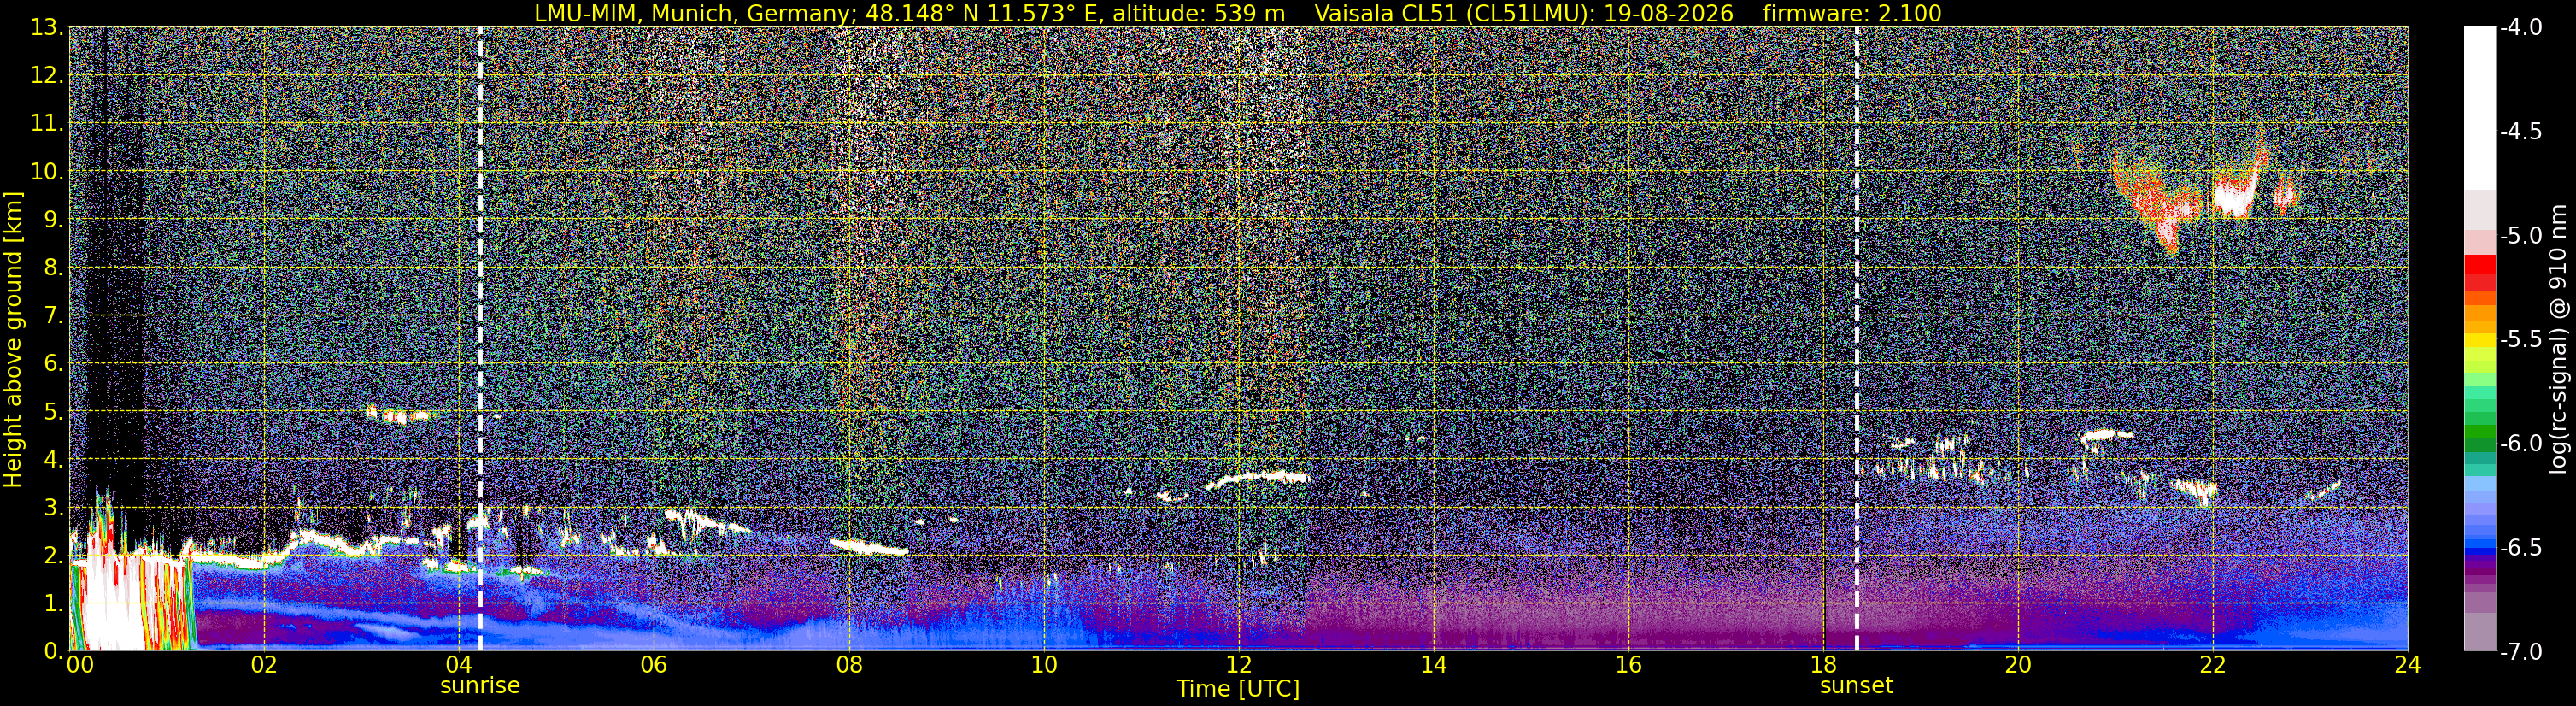
Task: Click the station title "LMU-MIM, Munich, Germany"
Action: (690, 13)
